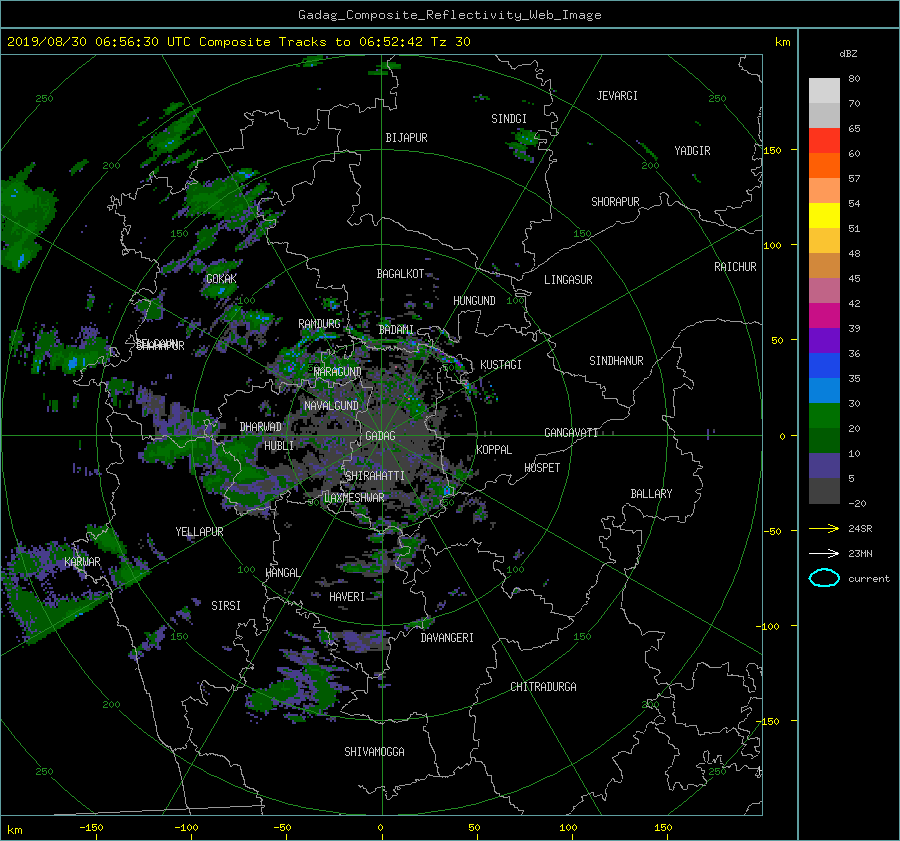This screenshot has width=900, height=841.
Task: Click the GOKAK city label
Action: coord(221,279)
